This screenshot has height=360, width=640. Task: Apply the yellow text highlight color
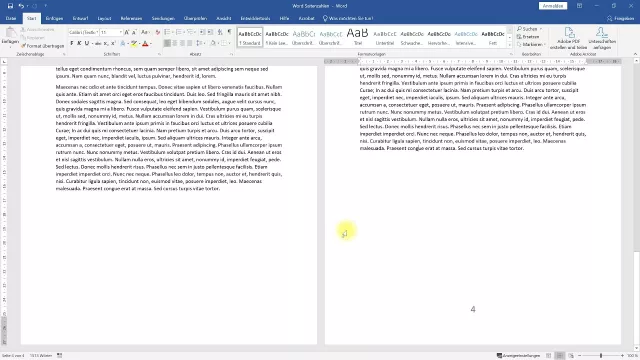pyautogui.click(x=133, y=43)
